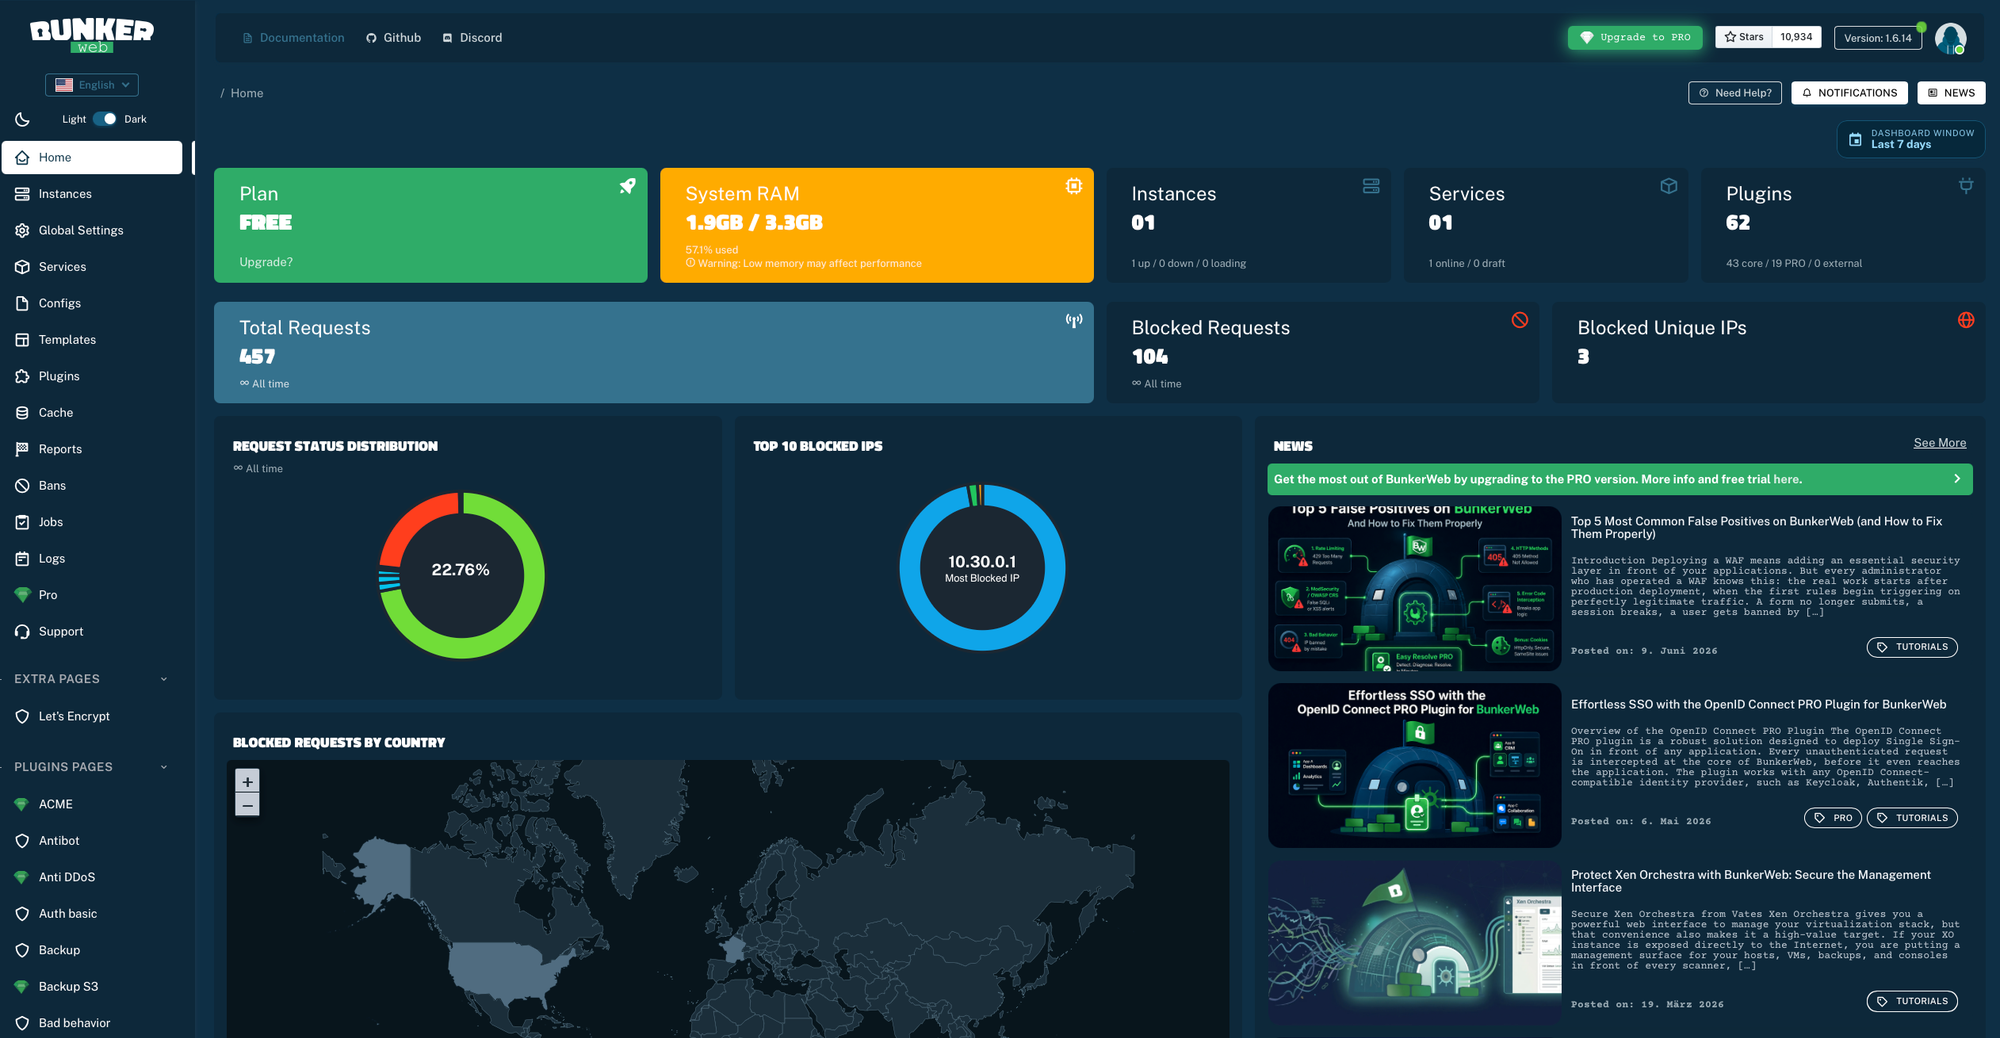Go to Instances in sidebar
Screen dimensions: 2000x1038
coord(92,194)
